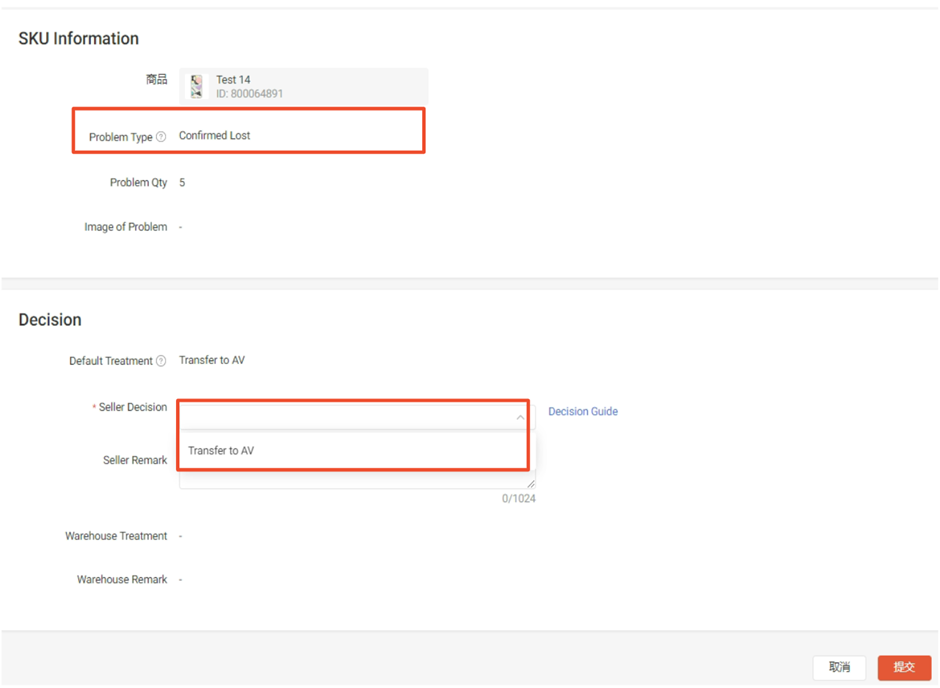
Task: Click the Test 14 product name
Action: point(233,80)
